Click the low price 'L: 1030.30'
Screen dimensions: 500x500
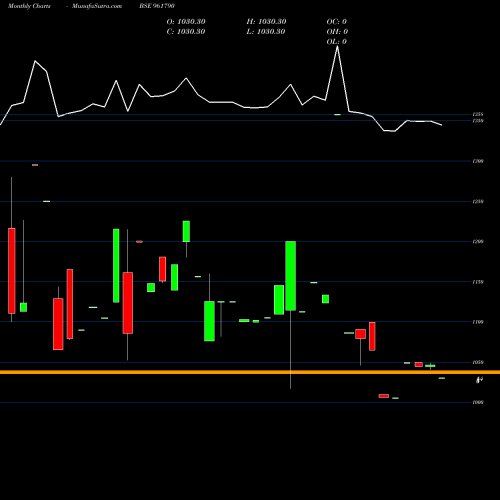click(266, 32)
